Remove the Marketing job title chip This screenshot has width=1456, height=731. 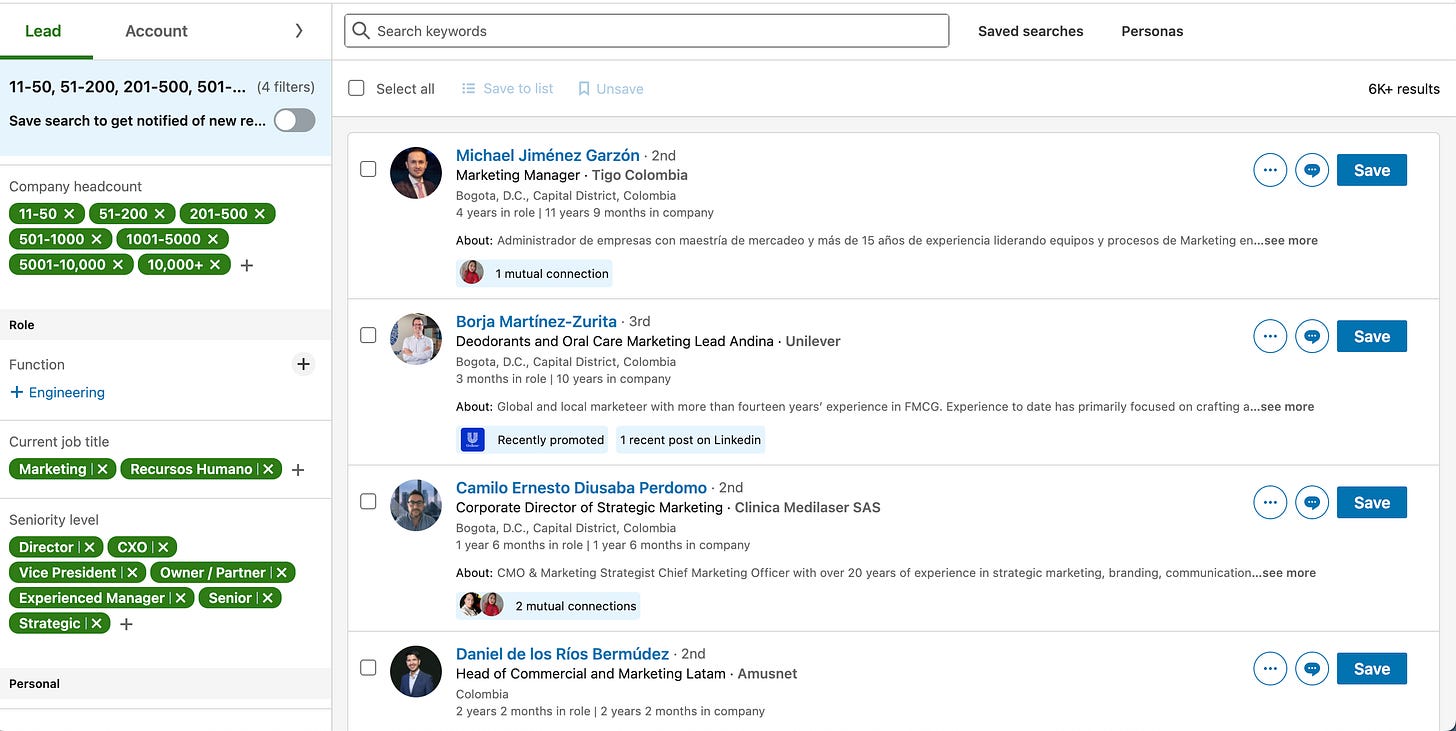pos(102,469)
